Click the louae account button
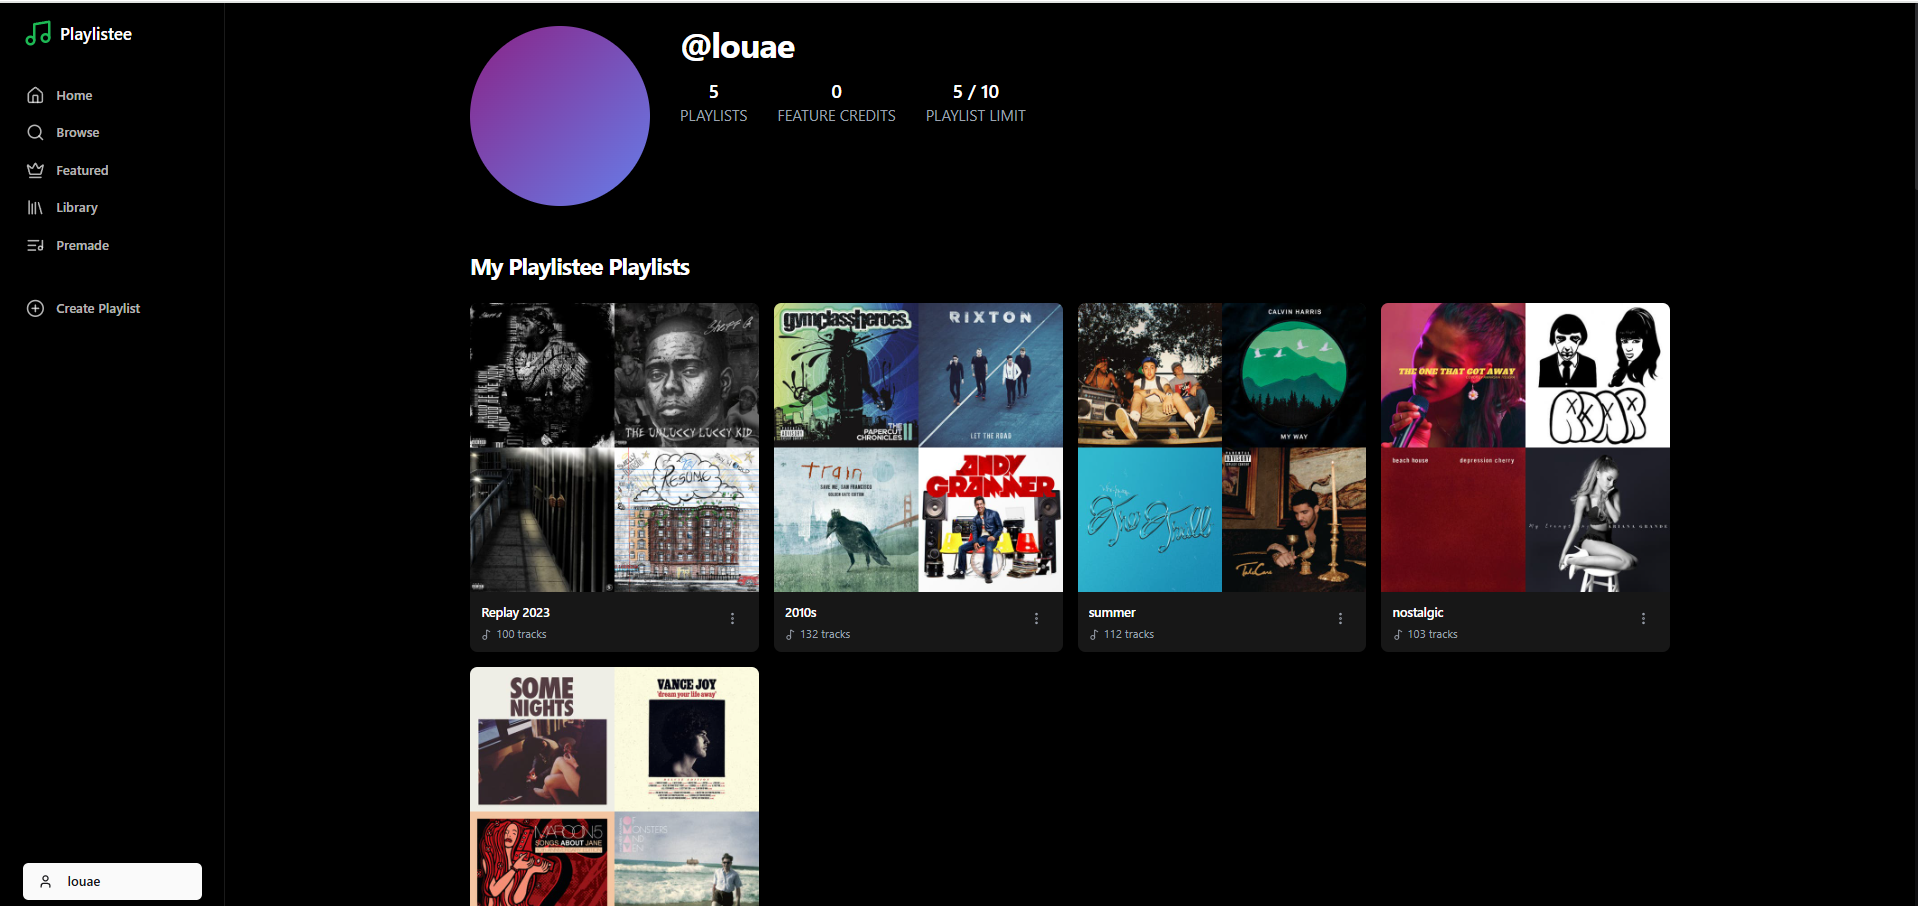Image resolution: width=1918 pixels, height=906 pixels. coord(112,881)
